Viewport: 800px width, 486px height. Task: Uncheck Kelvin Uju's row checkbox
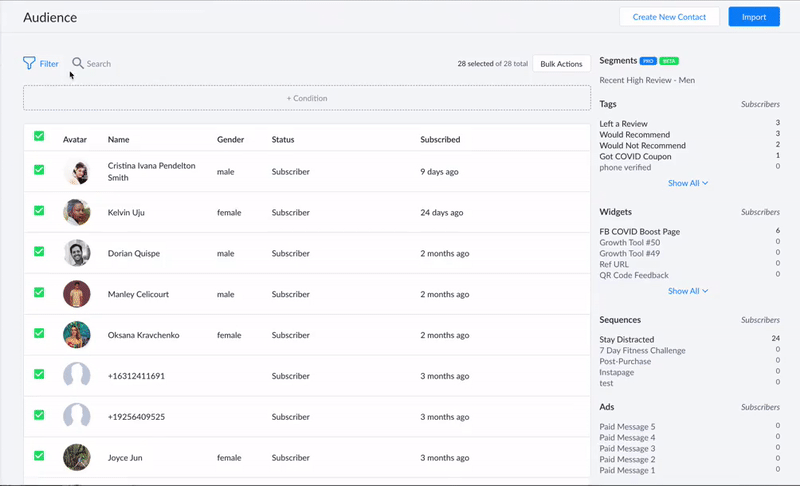39,211
